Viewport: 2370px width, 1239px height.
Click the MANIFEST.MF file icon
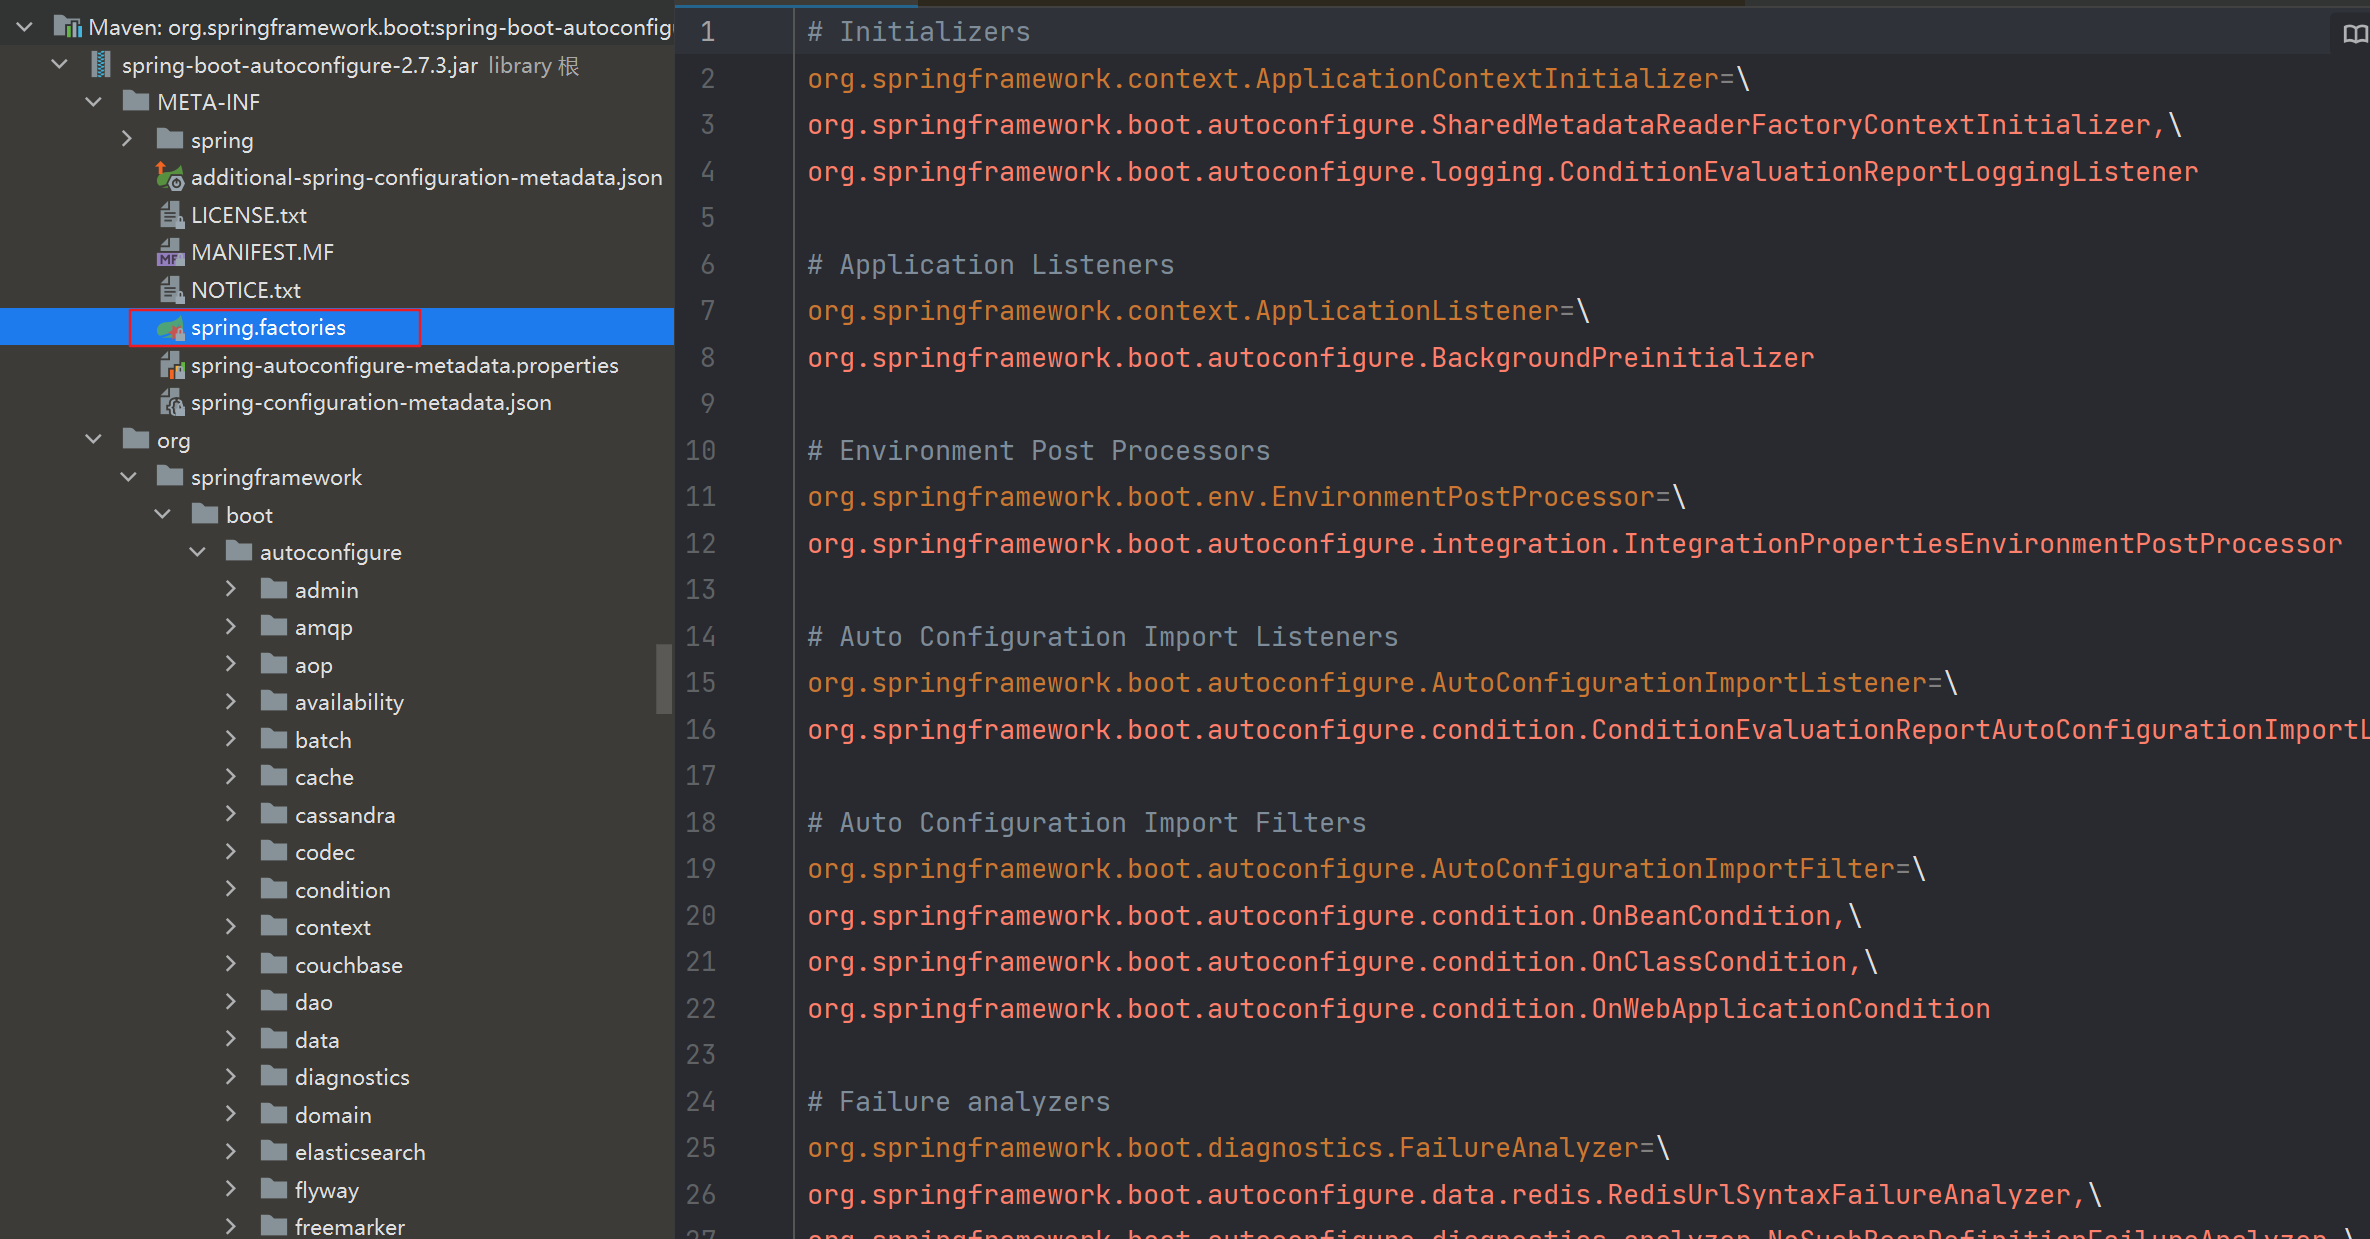coord(171,253)
